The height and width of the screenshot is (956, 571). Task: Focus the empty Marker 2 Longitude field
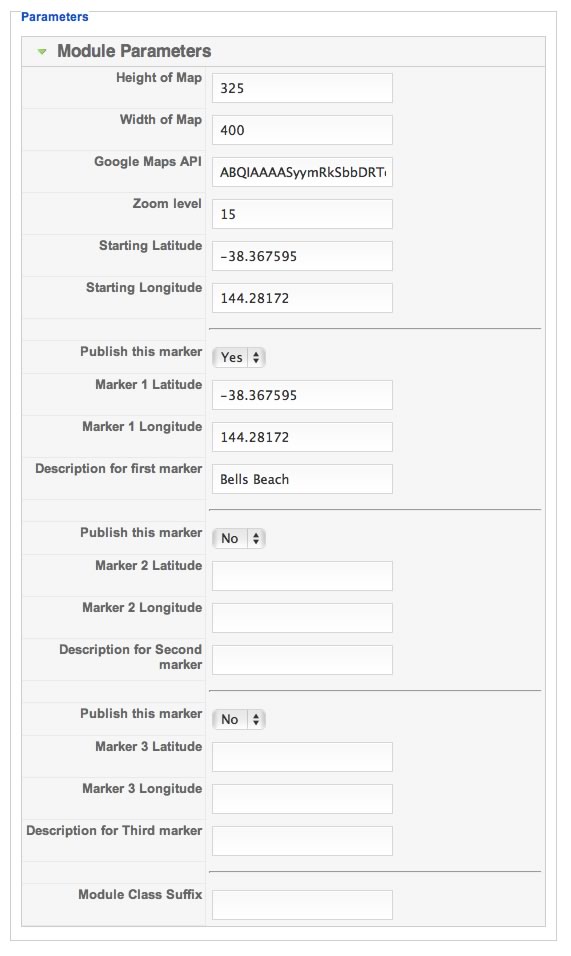click(x=302, y=619)
